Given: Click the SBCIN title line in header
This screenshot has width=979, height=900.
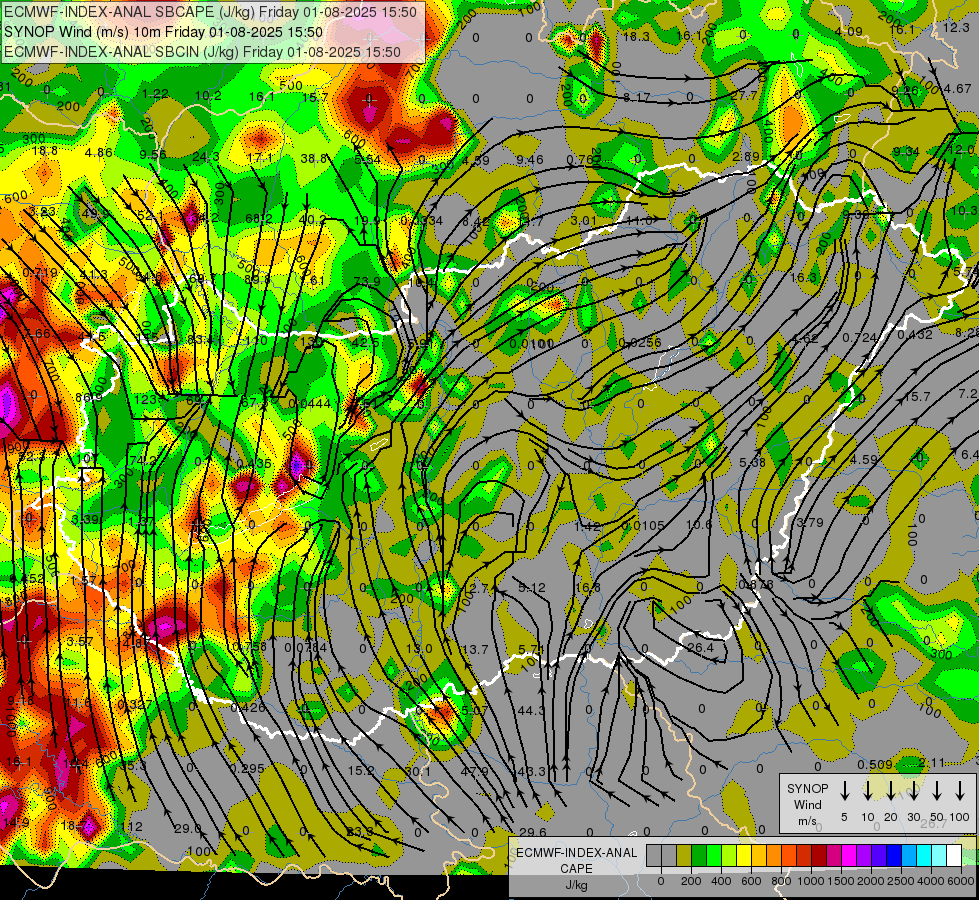Looking at the screenshot, I should [x=202, y=52].
